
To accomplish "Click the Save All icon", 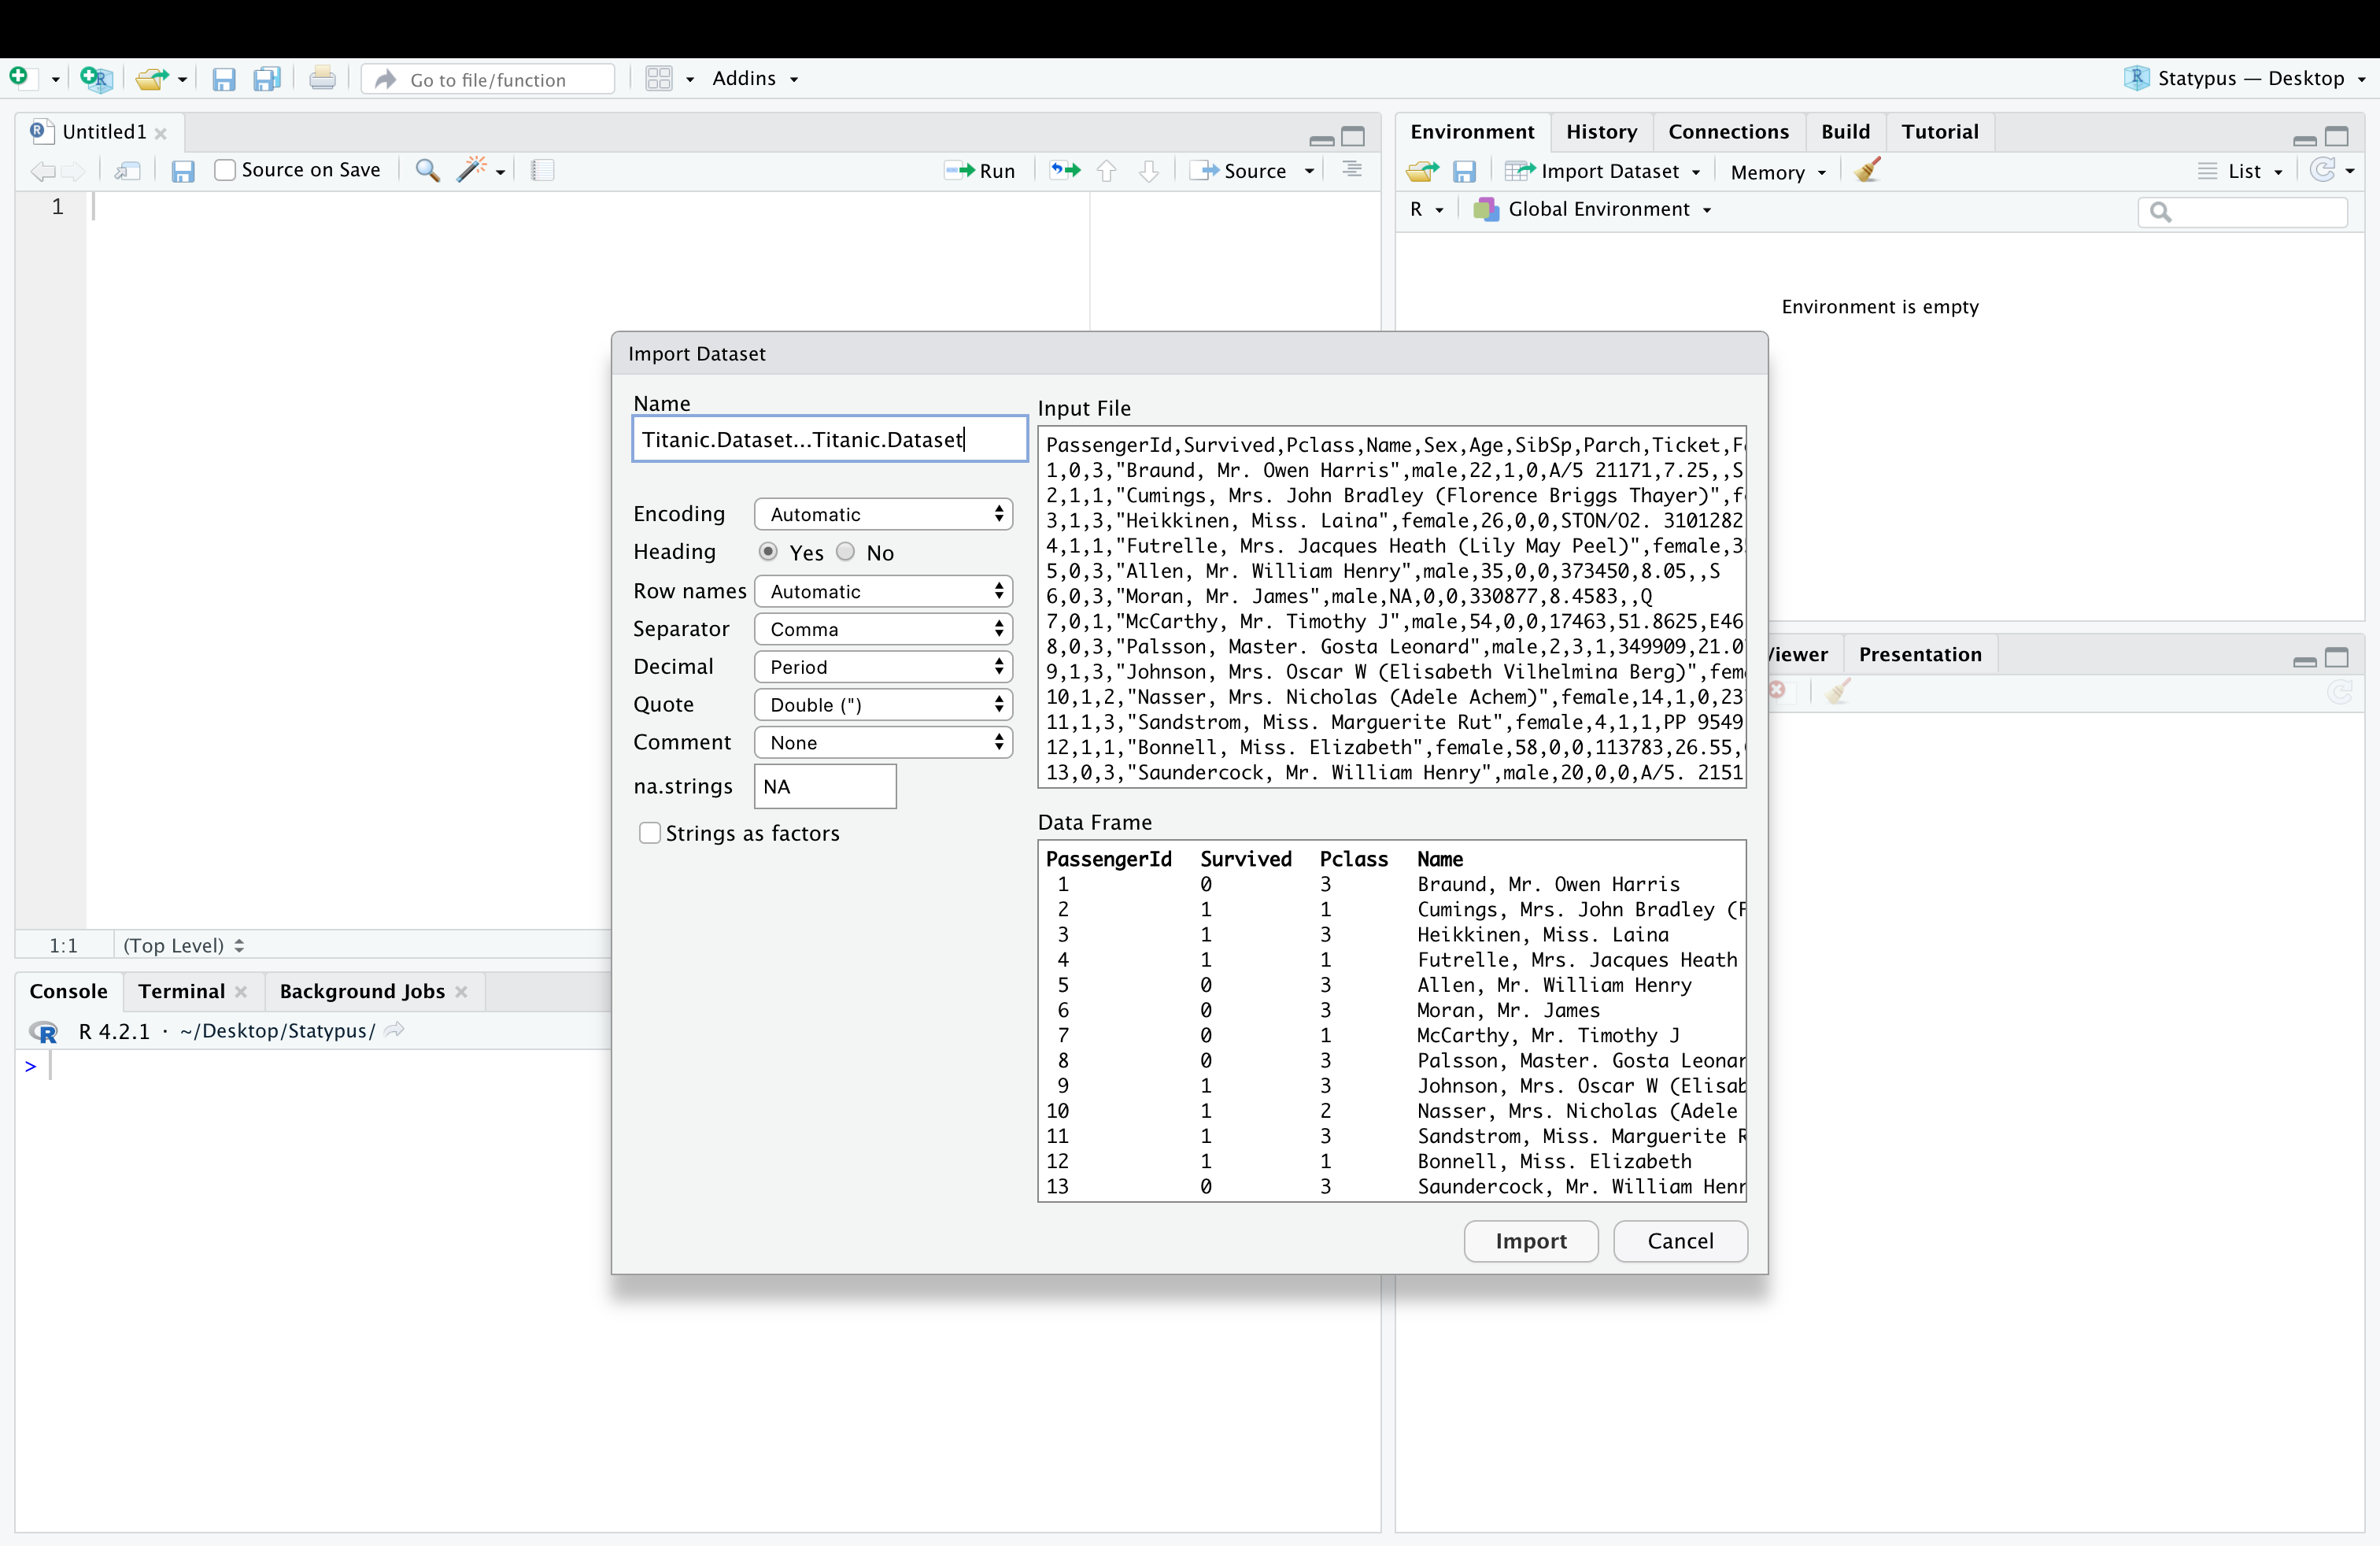I will coord(267,79).
